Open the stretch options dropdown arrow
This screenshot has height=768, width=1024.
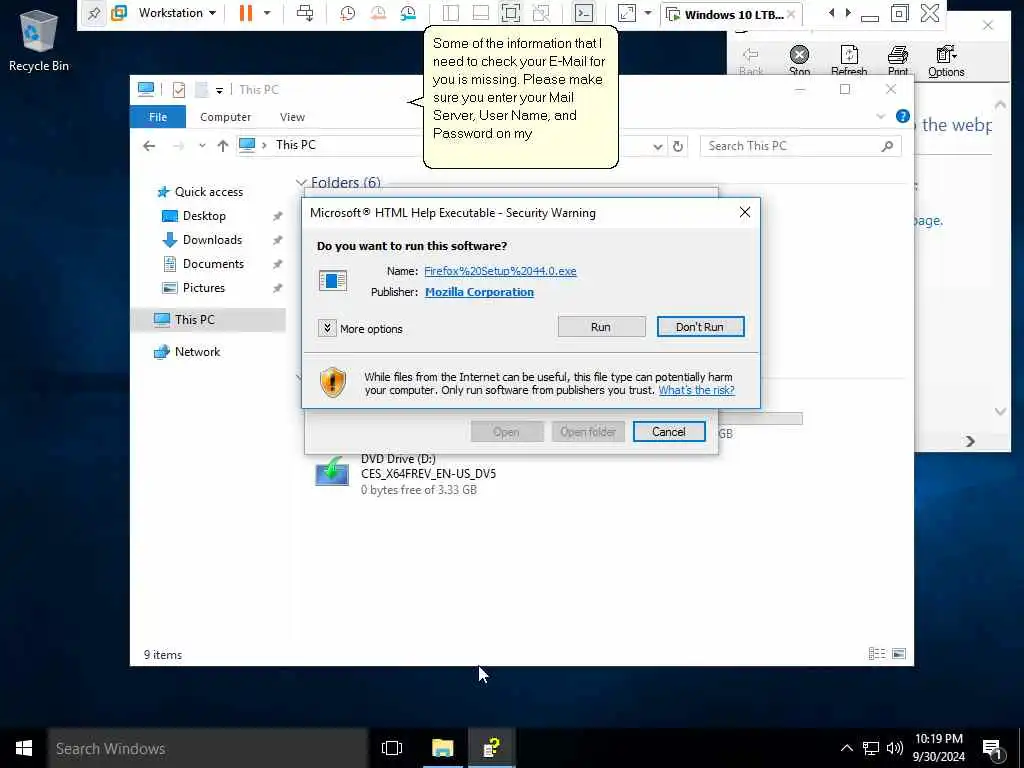point(648,13)
